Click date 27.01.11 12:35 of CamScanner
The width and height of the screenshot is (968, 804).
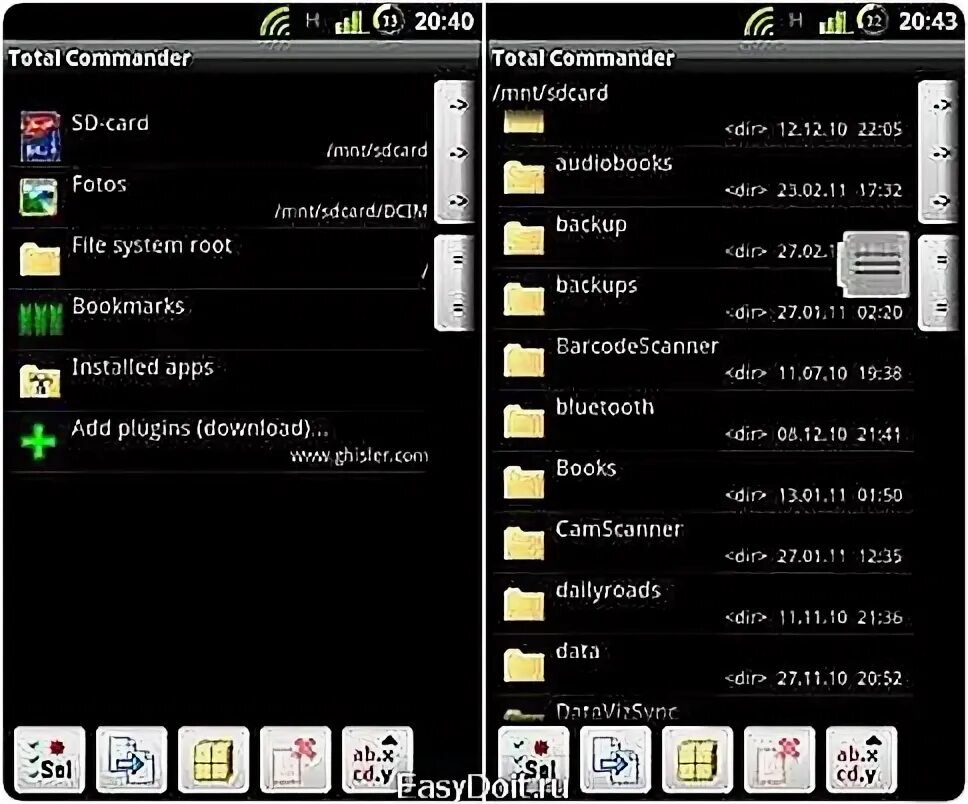coord(839,556)
